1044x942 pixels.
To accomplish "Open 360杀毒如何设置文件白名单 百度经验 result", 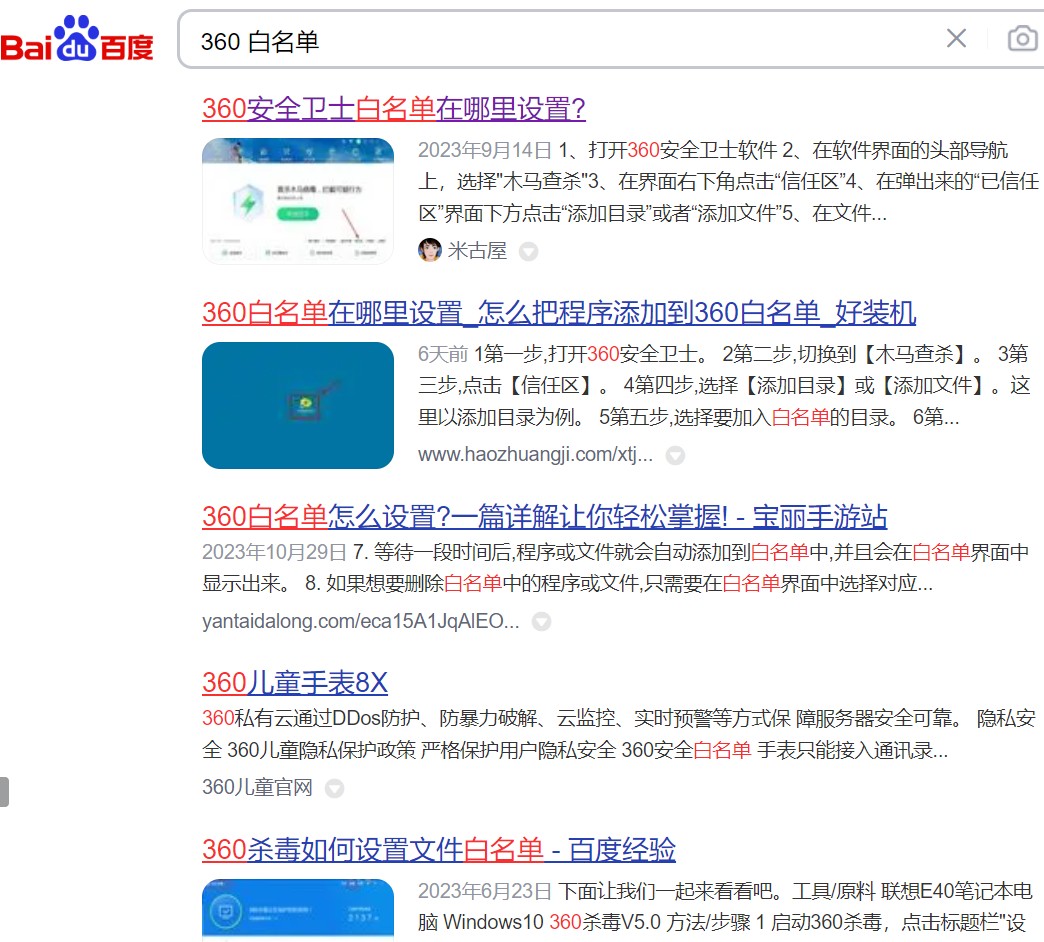I will 438,849.
